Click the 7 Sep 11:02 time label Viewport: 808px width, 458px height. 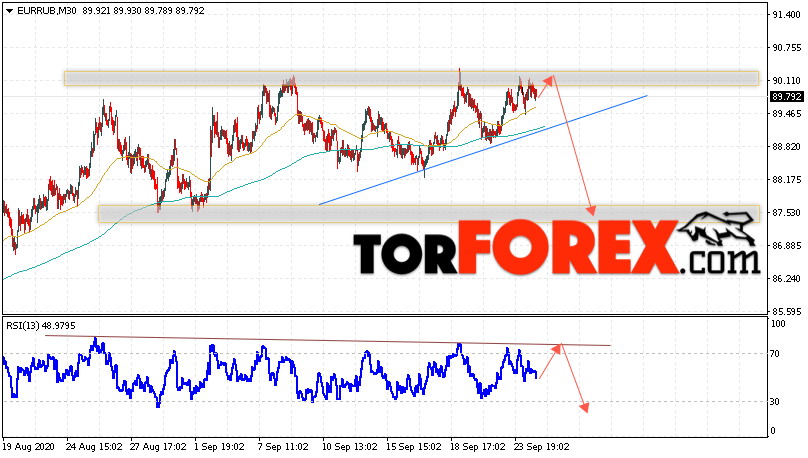click(x=283, y=447)
